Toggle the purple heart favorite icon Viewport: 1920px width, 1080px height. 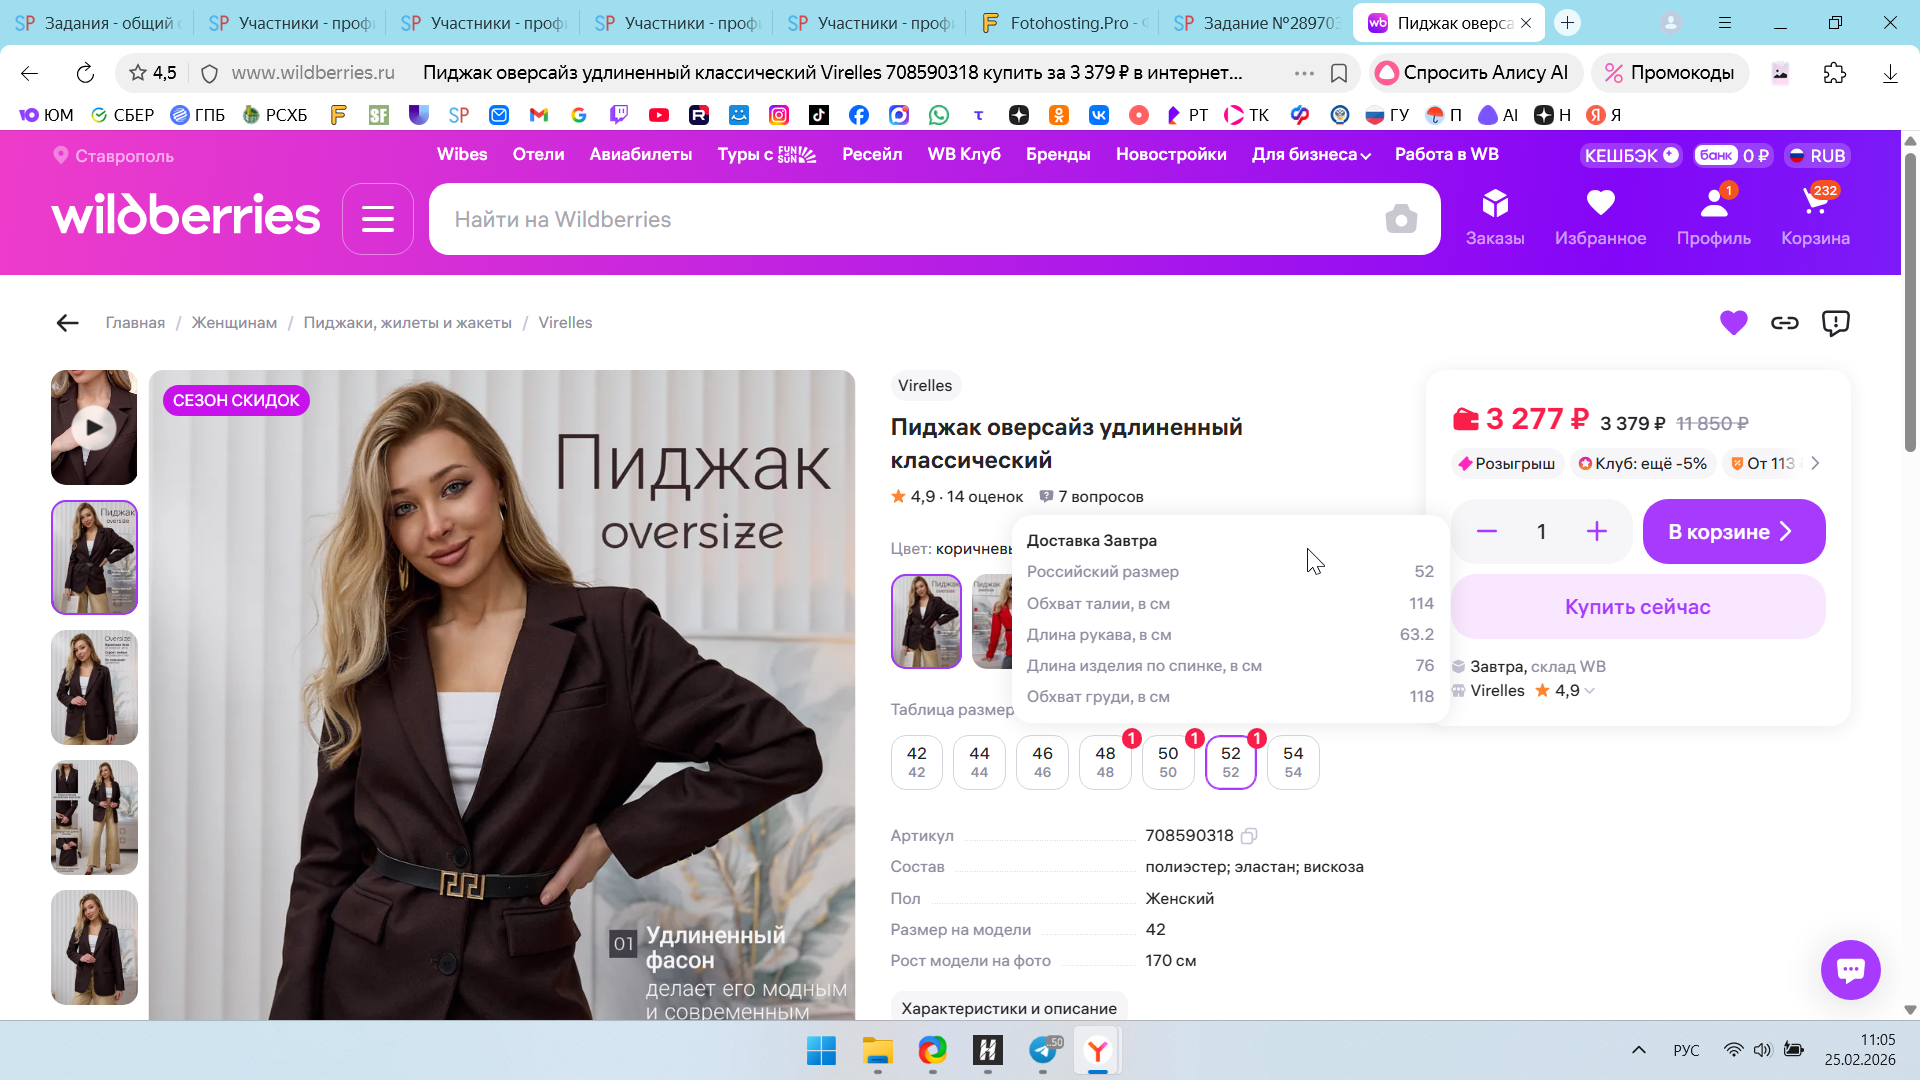[1733, 323]
